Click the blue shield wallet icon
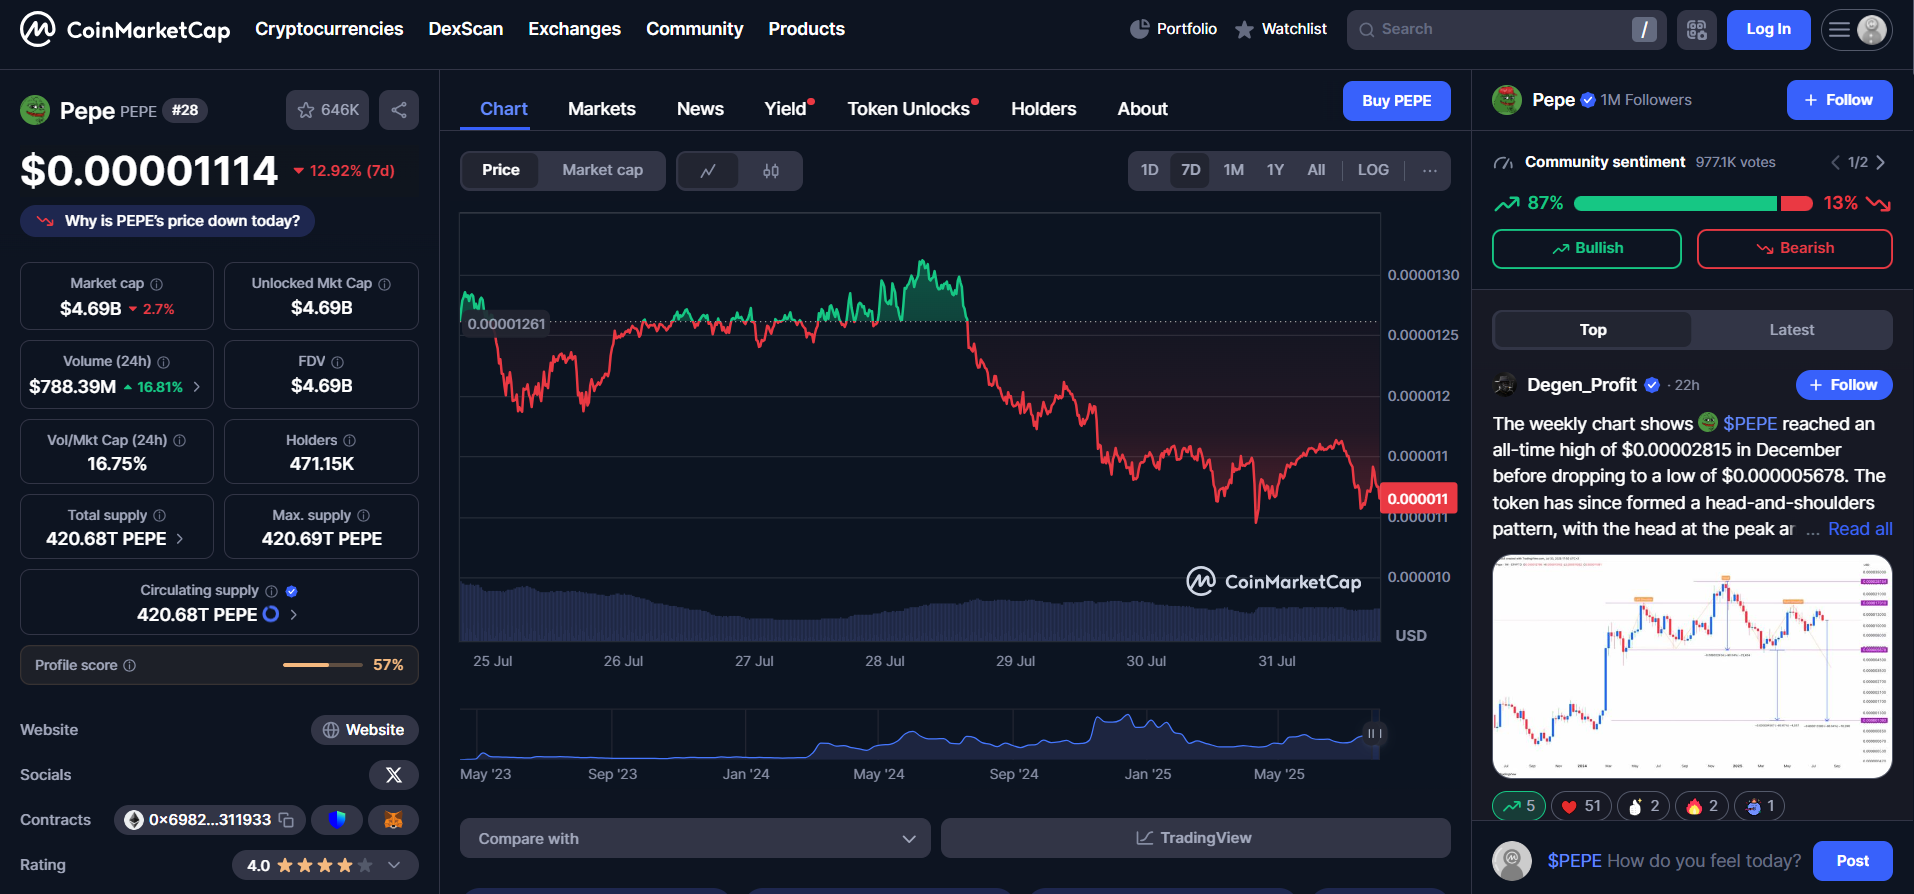 click(337, 820)
